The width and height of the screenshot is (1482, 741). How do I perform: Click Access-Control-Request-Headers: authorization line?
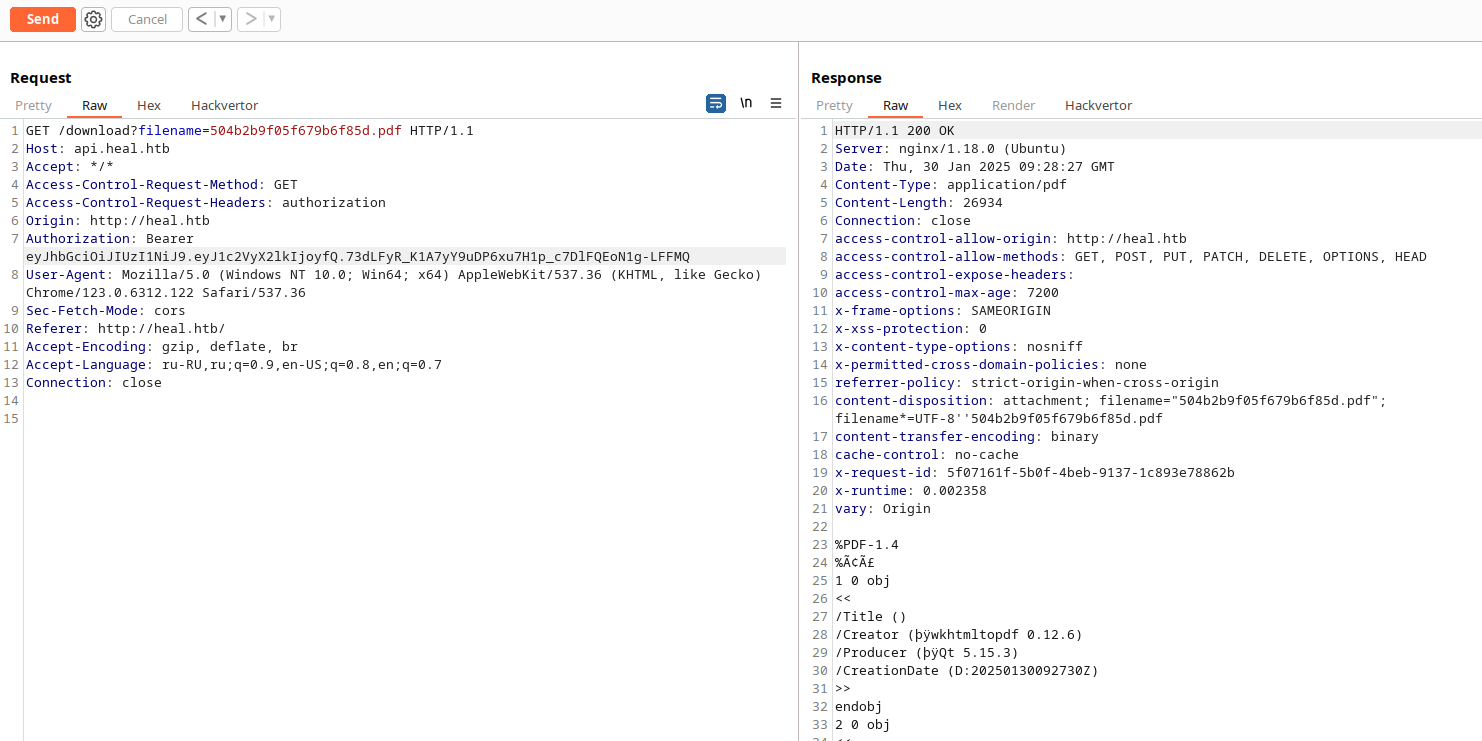[x=206, y=202]
